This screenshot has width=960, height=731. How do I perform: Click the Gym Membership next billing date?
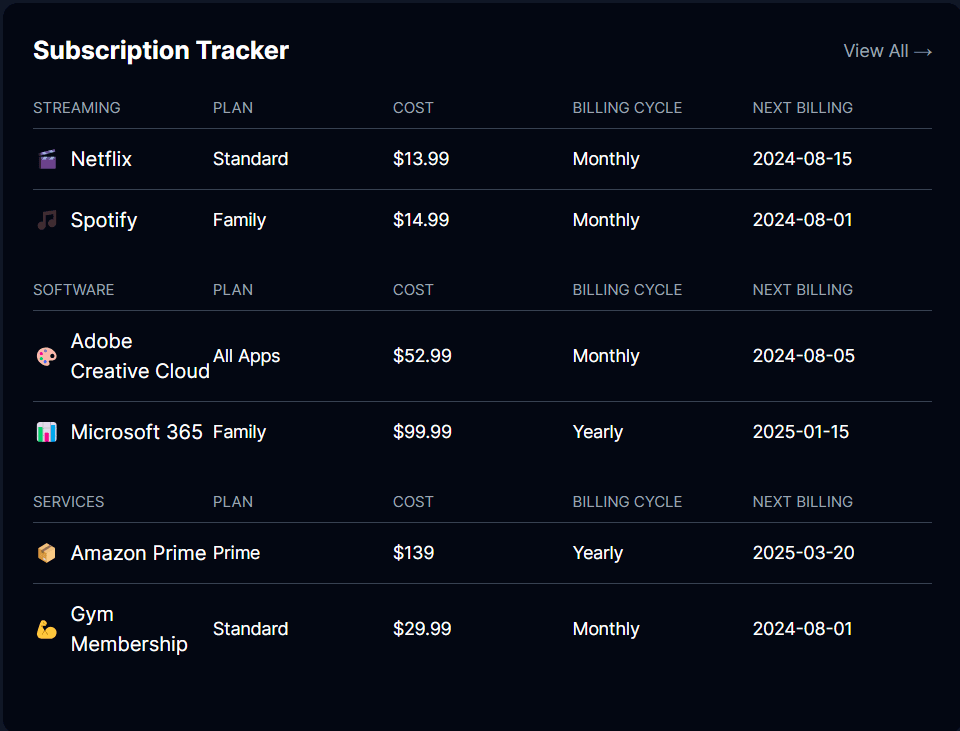point(801,629)
